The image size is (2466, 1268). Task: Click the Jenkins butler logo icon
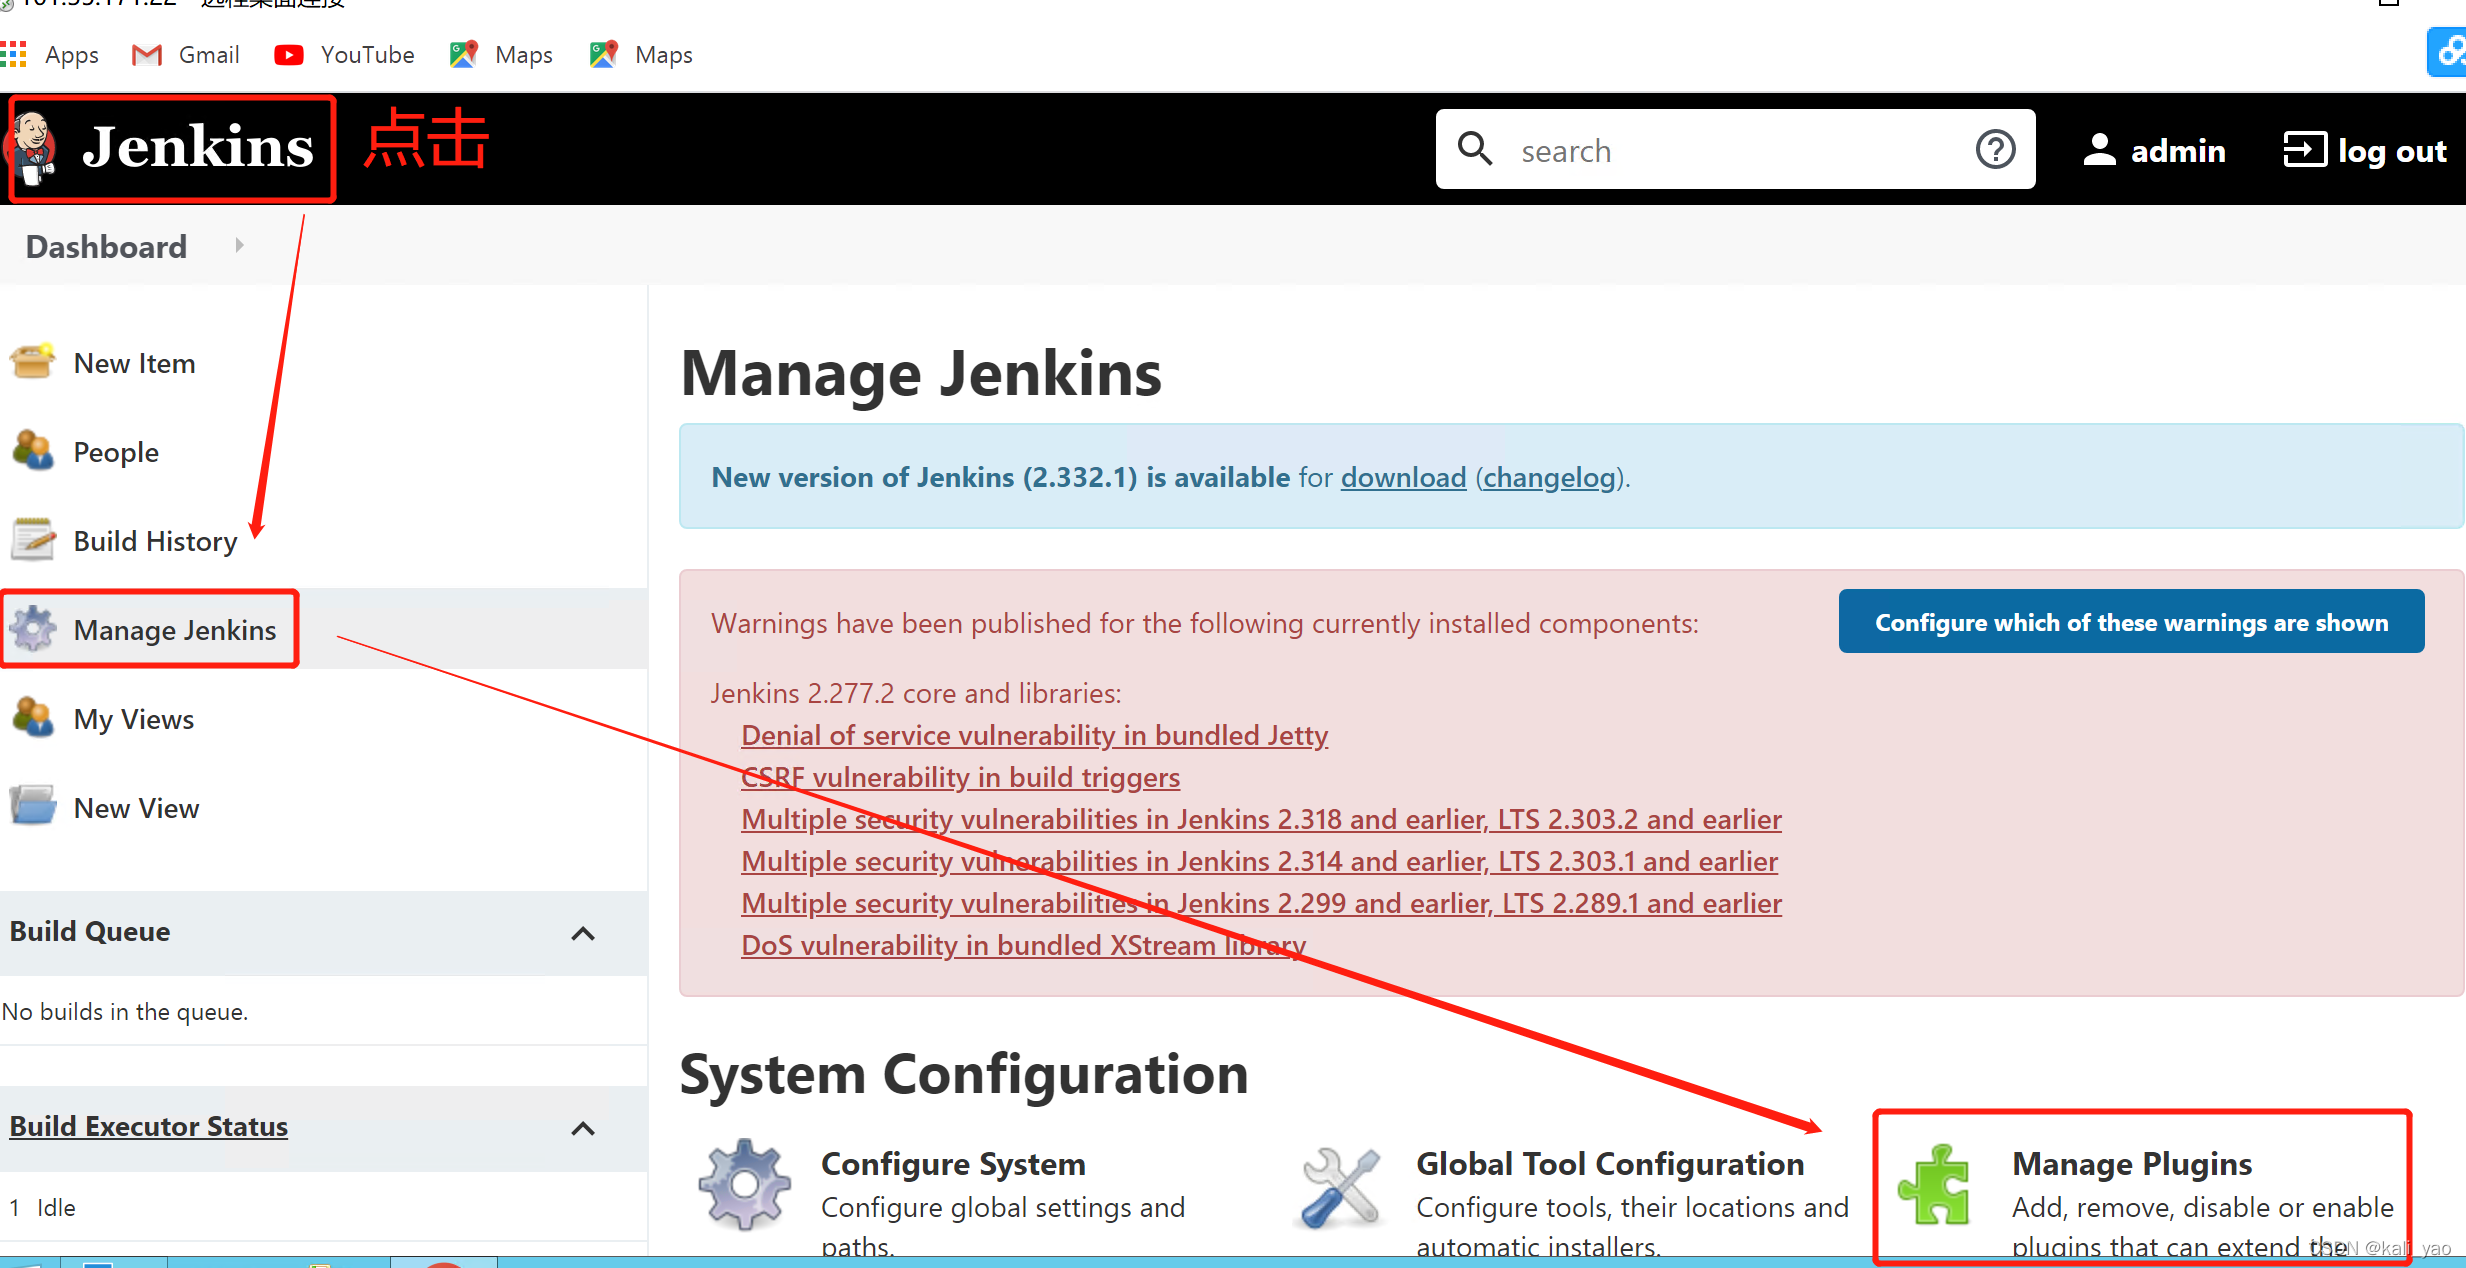tap(31, 148)
